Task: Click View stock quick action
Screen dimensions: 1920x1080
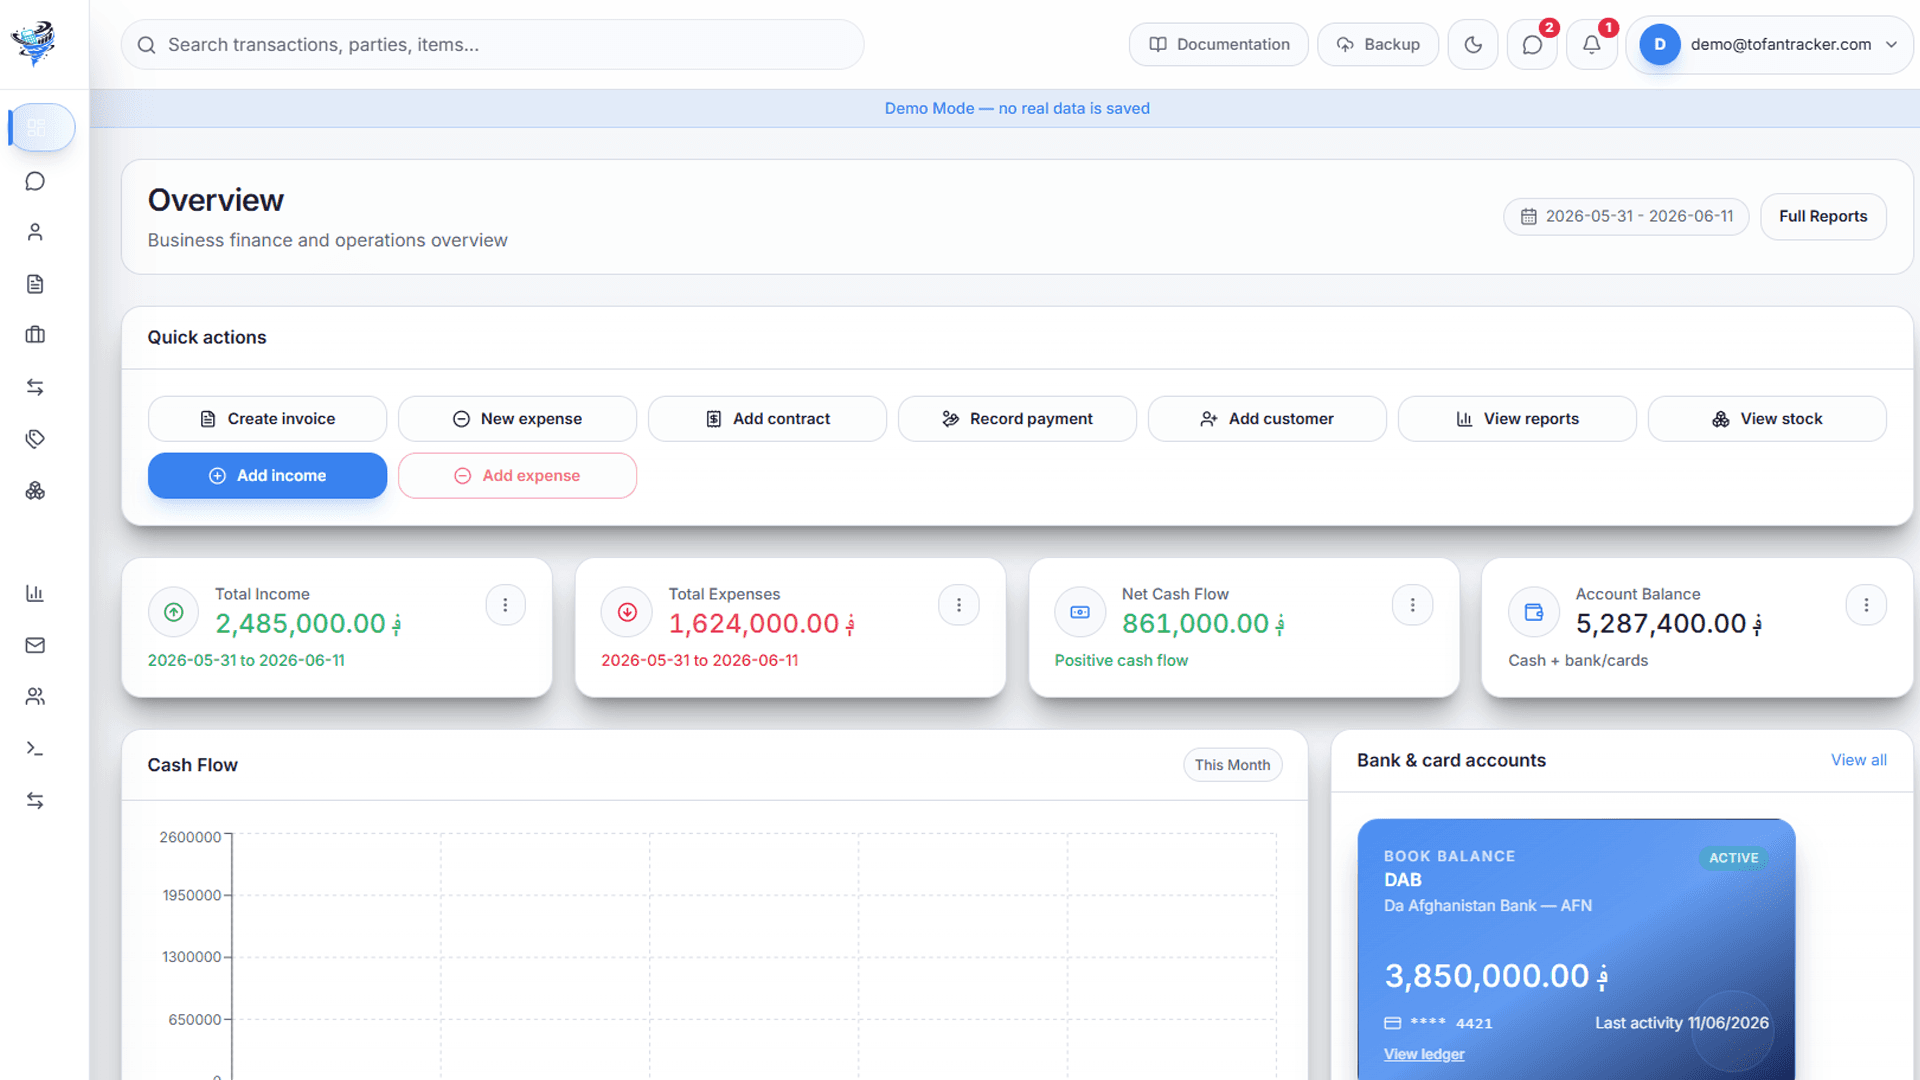Action: point(1767,419)
